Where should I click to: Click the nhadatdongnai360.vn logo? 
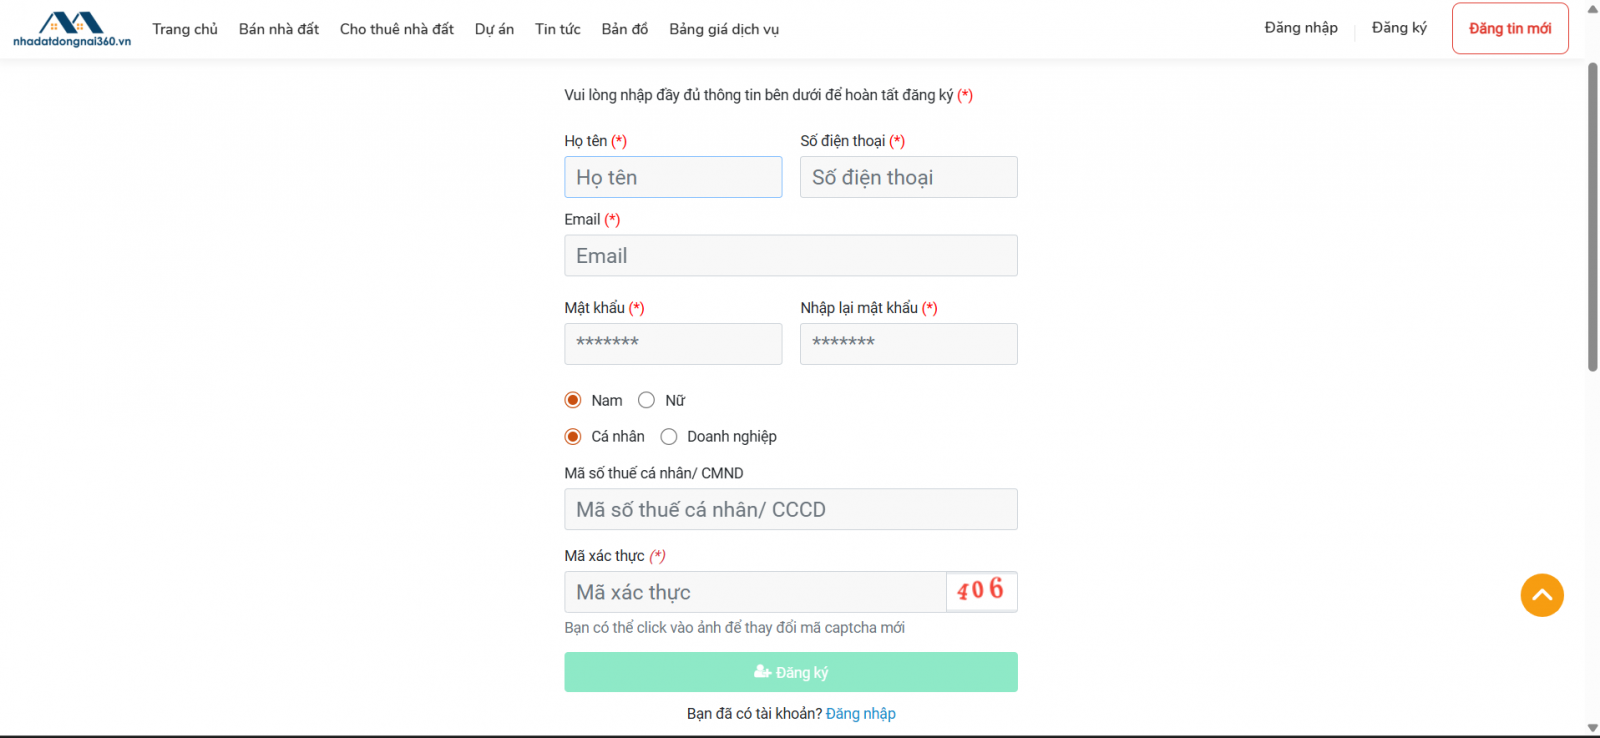[72, 29]
